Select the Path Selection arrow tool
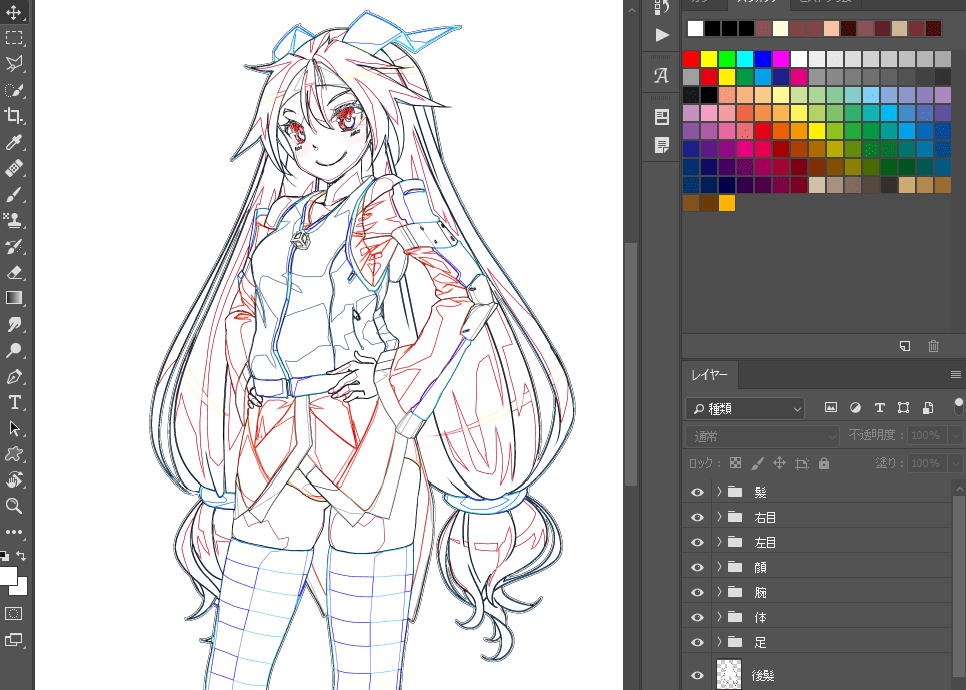This screenshot has width=966, height=690. tap(14, 428)
